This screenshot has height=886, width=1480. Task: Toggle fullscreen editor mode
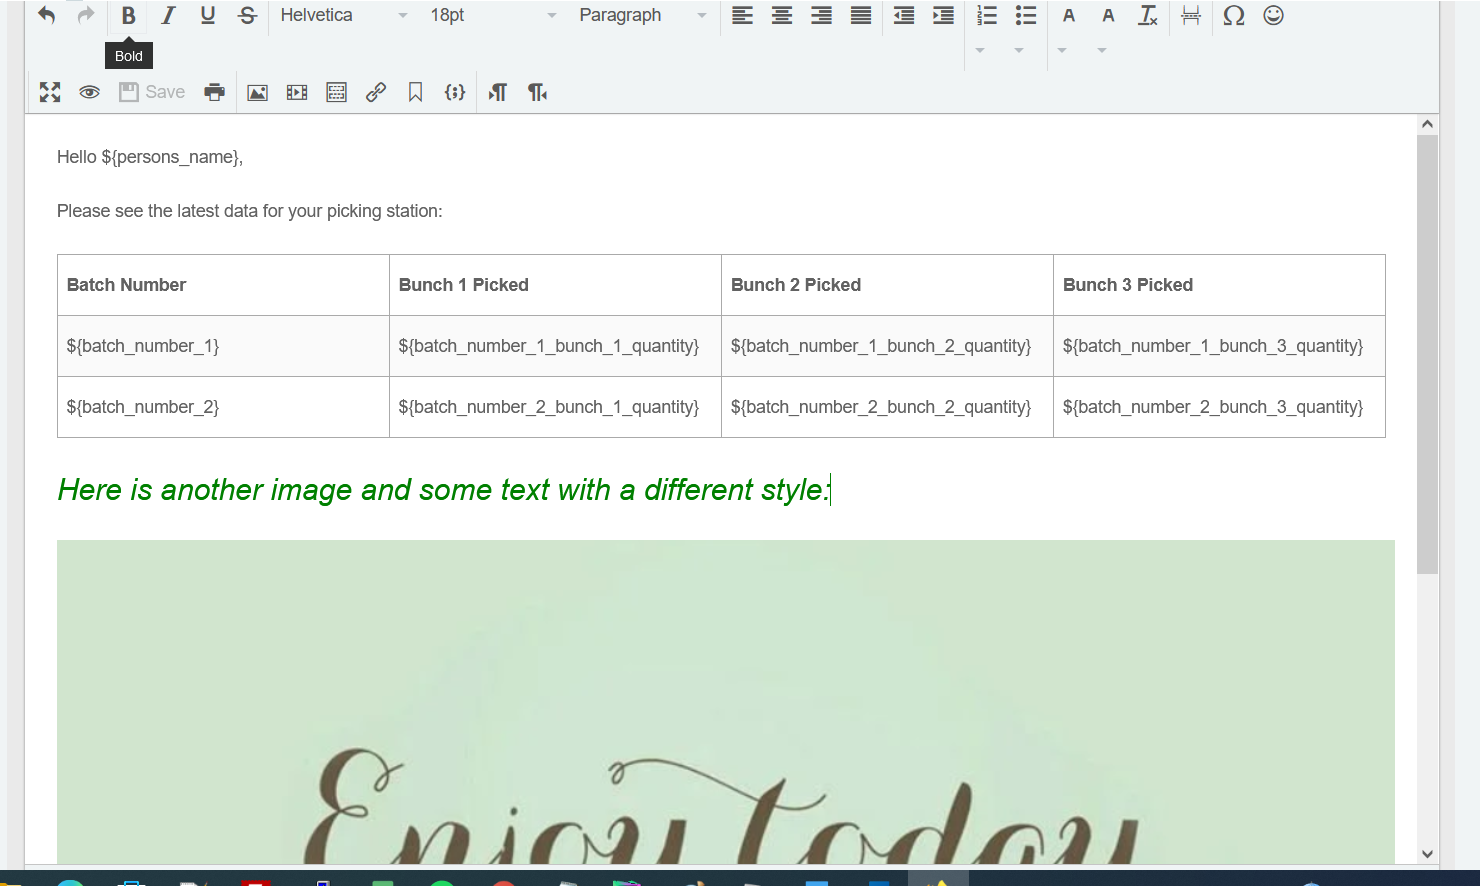[50, 93]
